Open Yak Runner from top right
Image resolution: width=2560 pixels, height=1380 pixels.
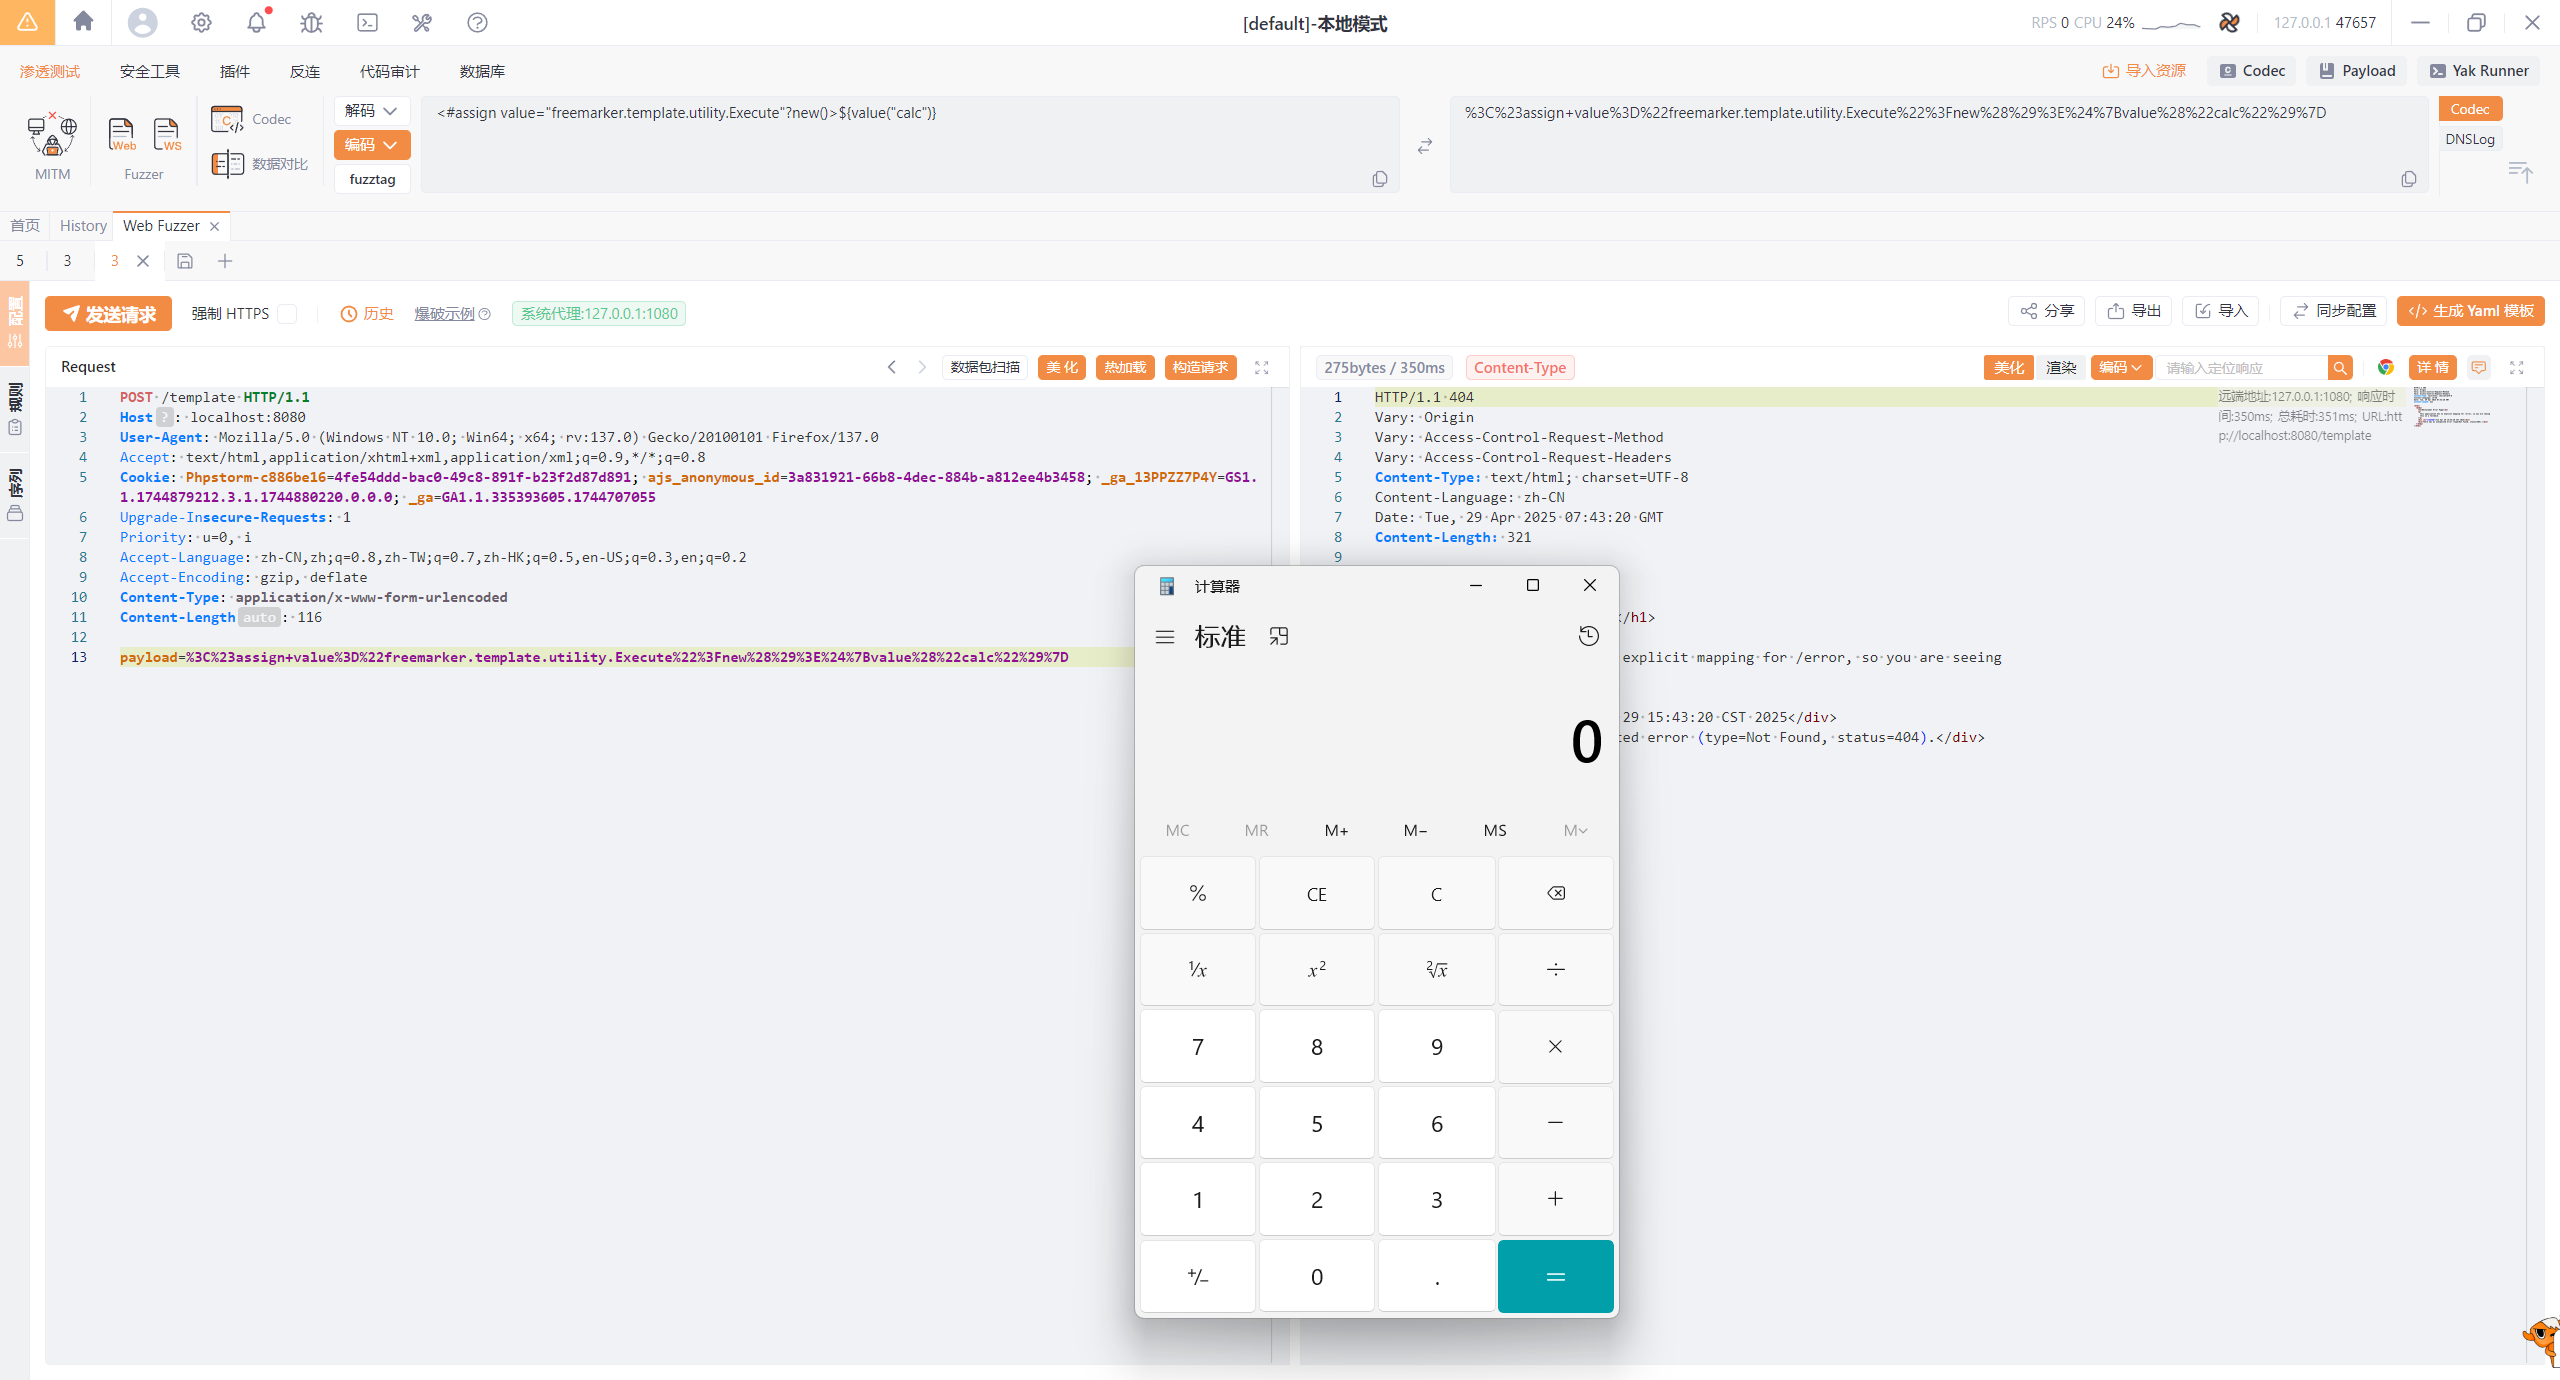click(2479, 71)
